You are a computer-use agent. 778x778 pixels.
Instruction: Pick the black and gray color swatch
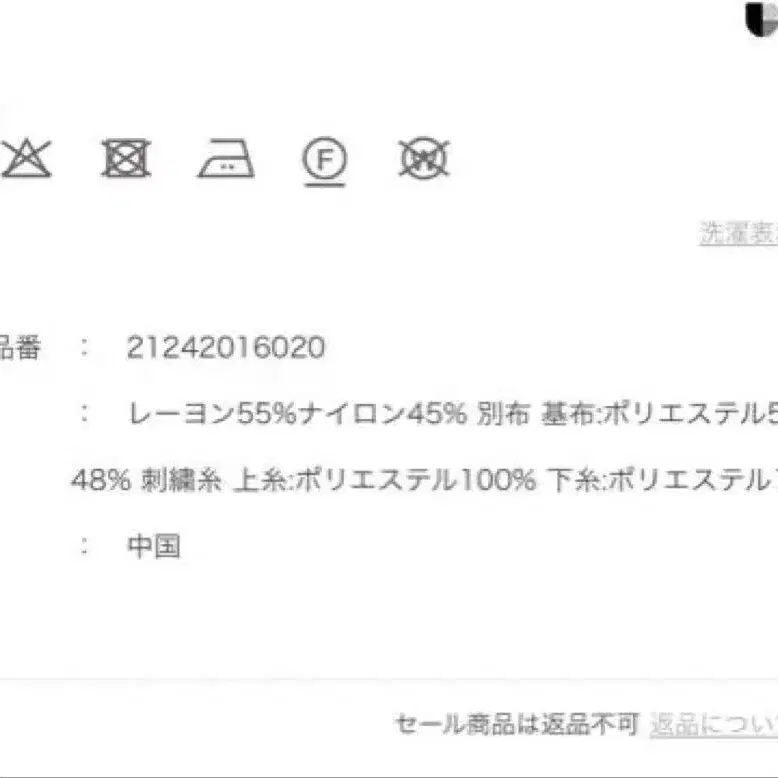(762, 19)
